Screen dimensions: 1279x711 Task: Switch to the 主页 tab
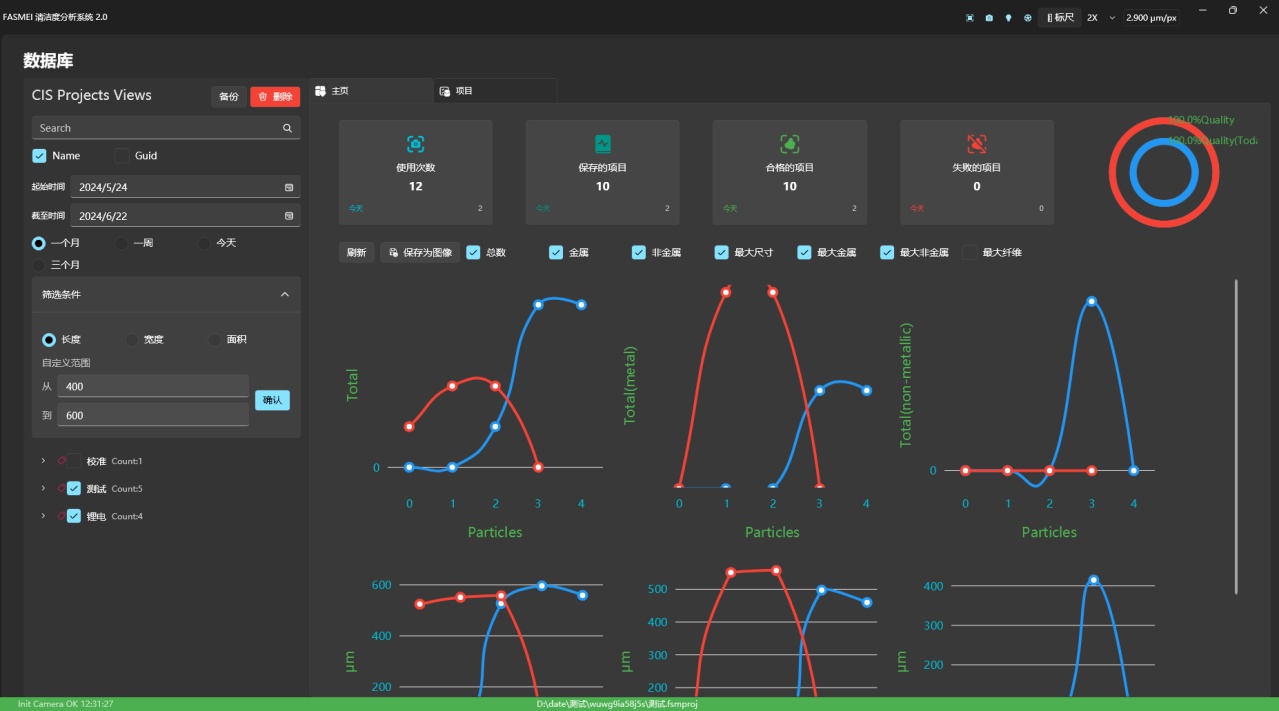340,91
